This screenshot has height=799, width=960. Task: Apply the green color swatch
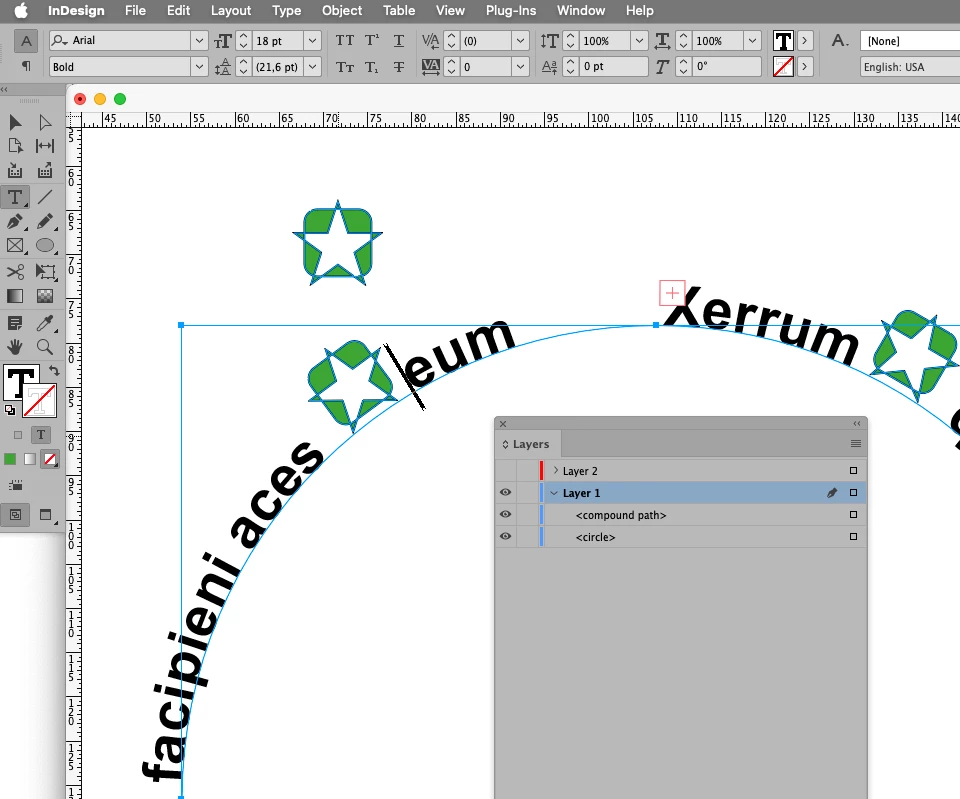[x=10, y=459]
